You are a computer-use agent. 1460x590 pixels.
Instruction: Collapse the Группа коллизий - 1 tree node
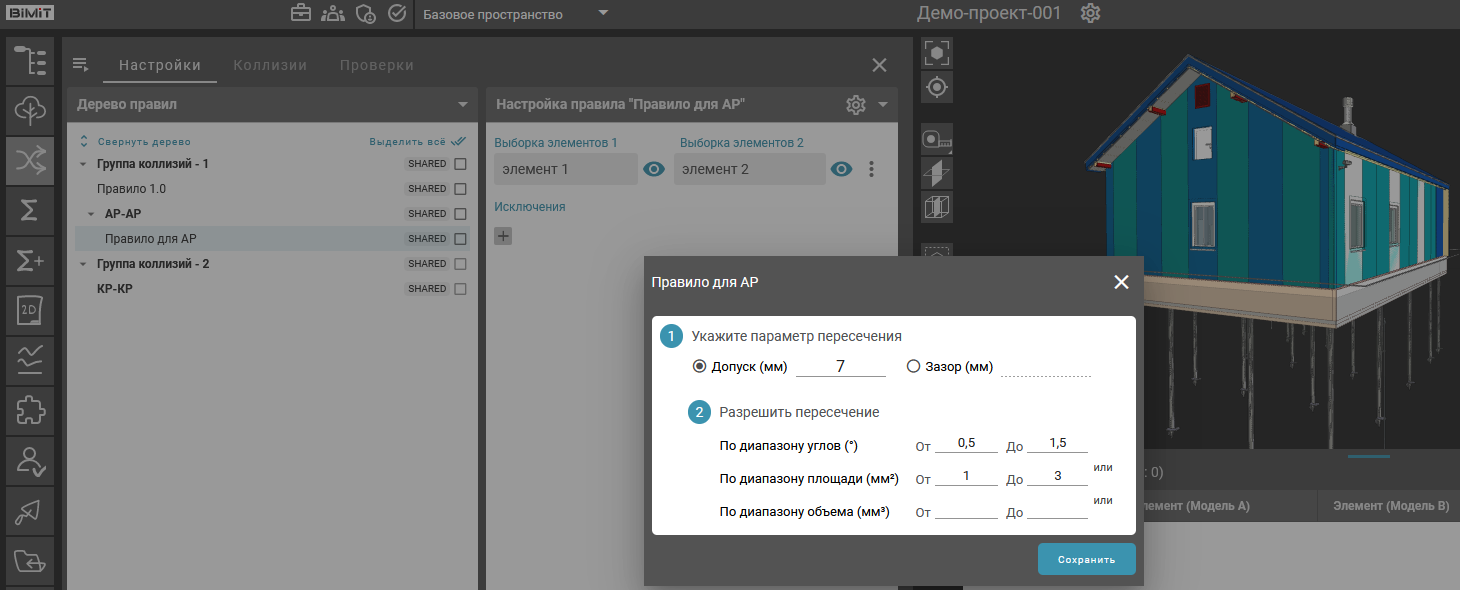82,164
